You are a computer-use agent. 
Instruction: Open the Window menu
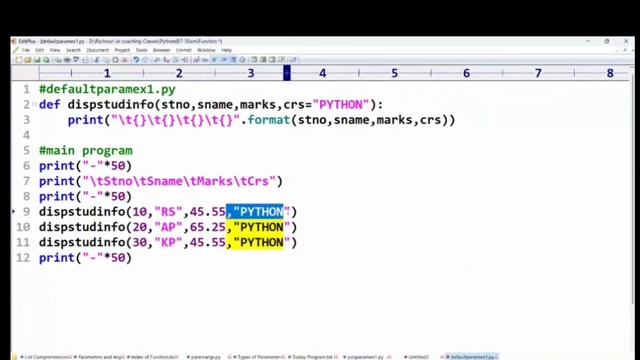(206, 50)
